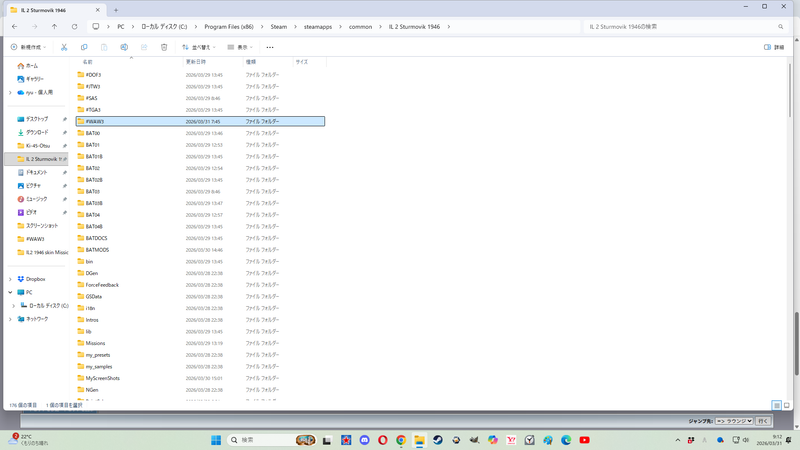Open Documents in quick access
Screen dimensions: 800x450
click(36, 172)
